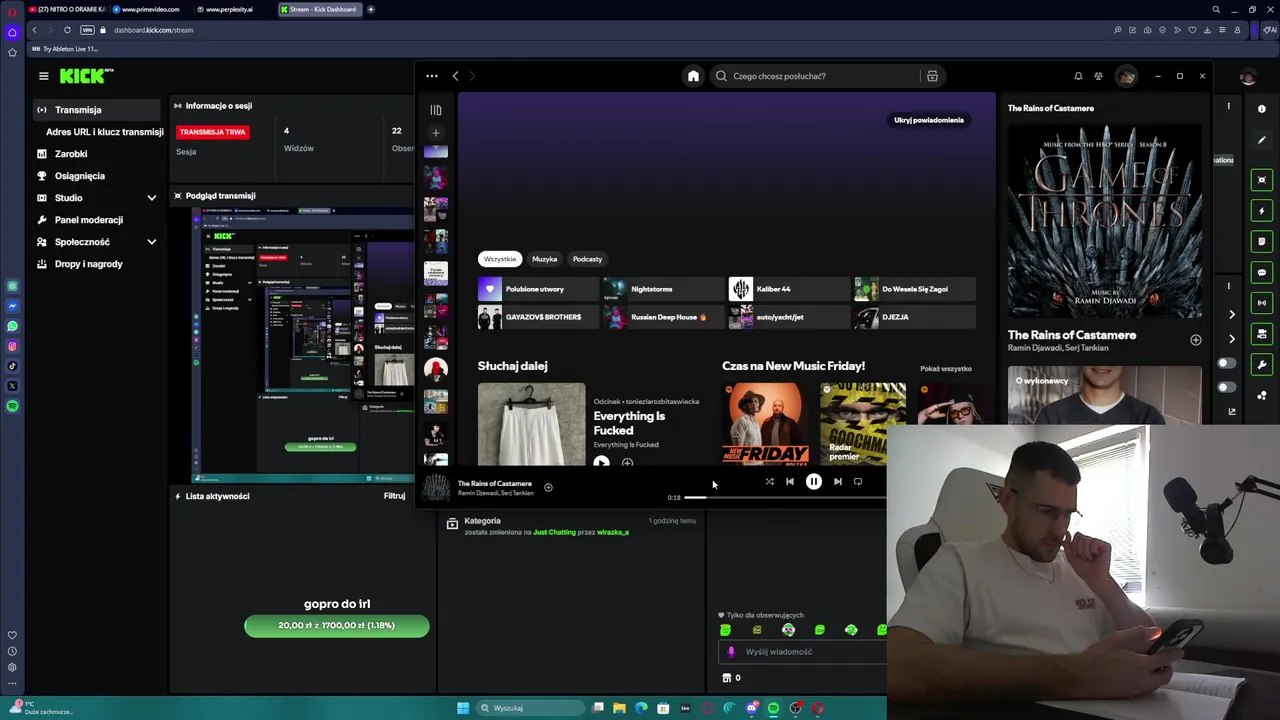Open Kaliber 44 shortcut tile
Viewport: 1280px width, 720px height.
pyautogui.click(x=789, y=289)
